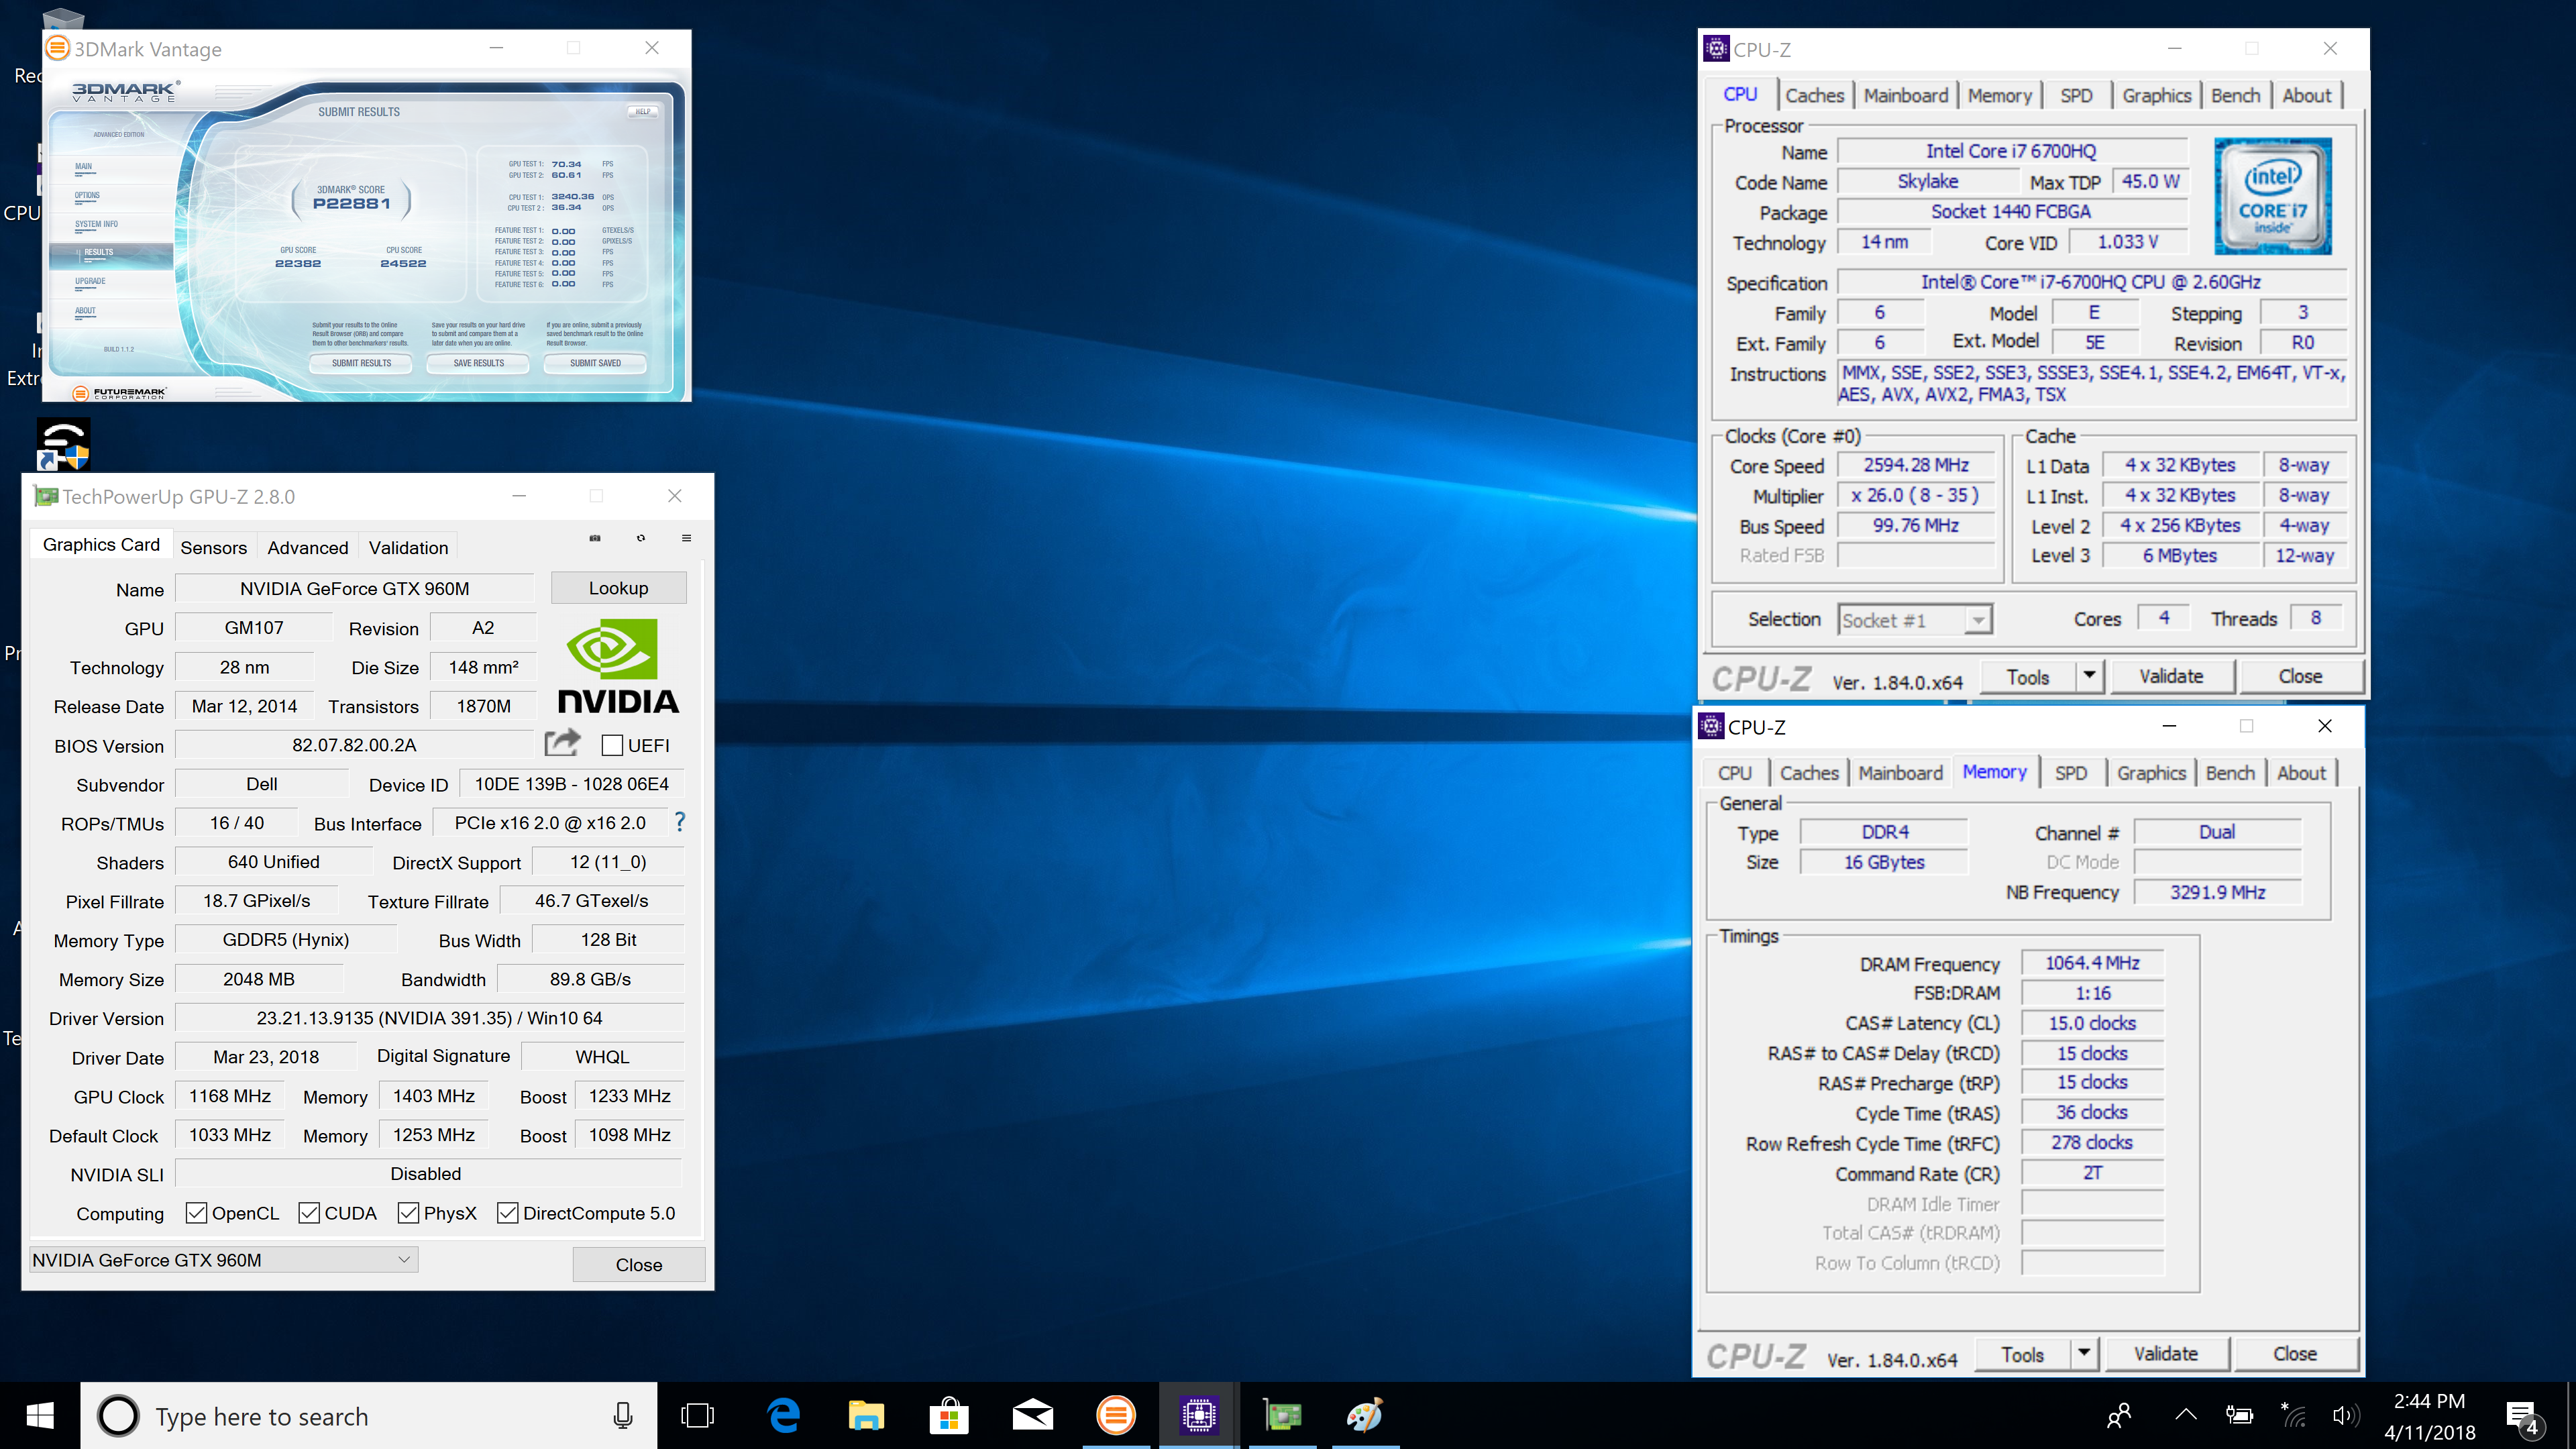The image size is (2576, 1449).
Task: Click Close button in GPU-Z
Action: click(x=639, y=1264)
